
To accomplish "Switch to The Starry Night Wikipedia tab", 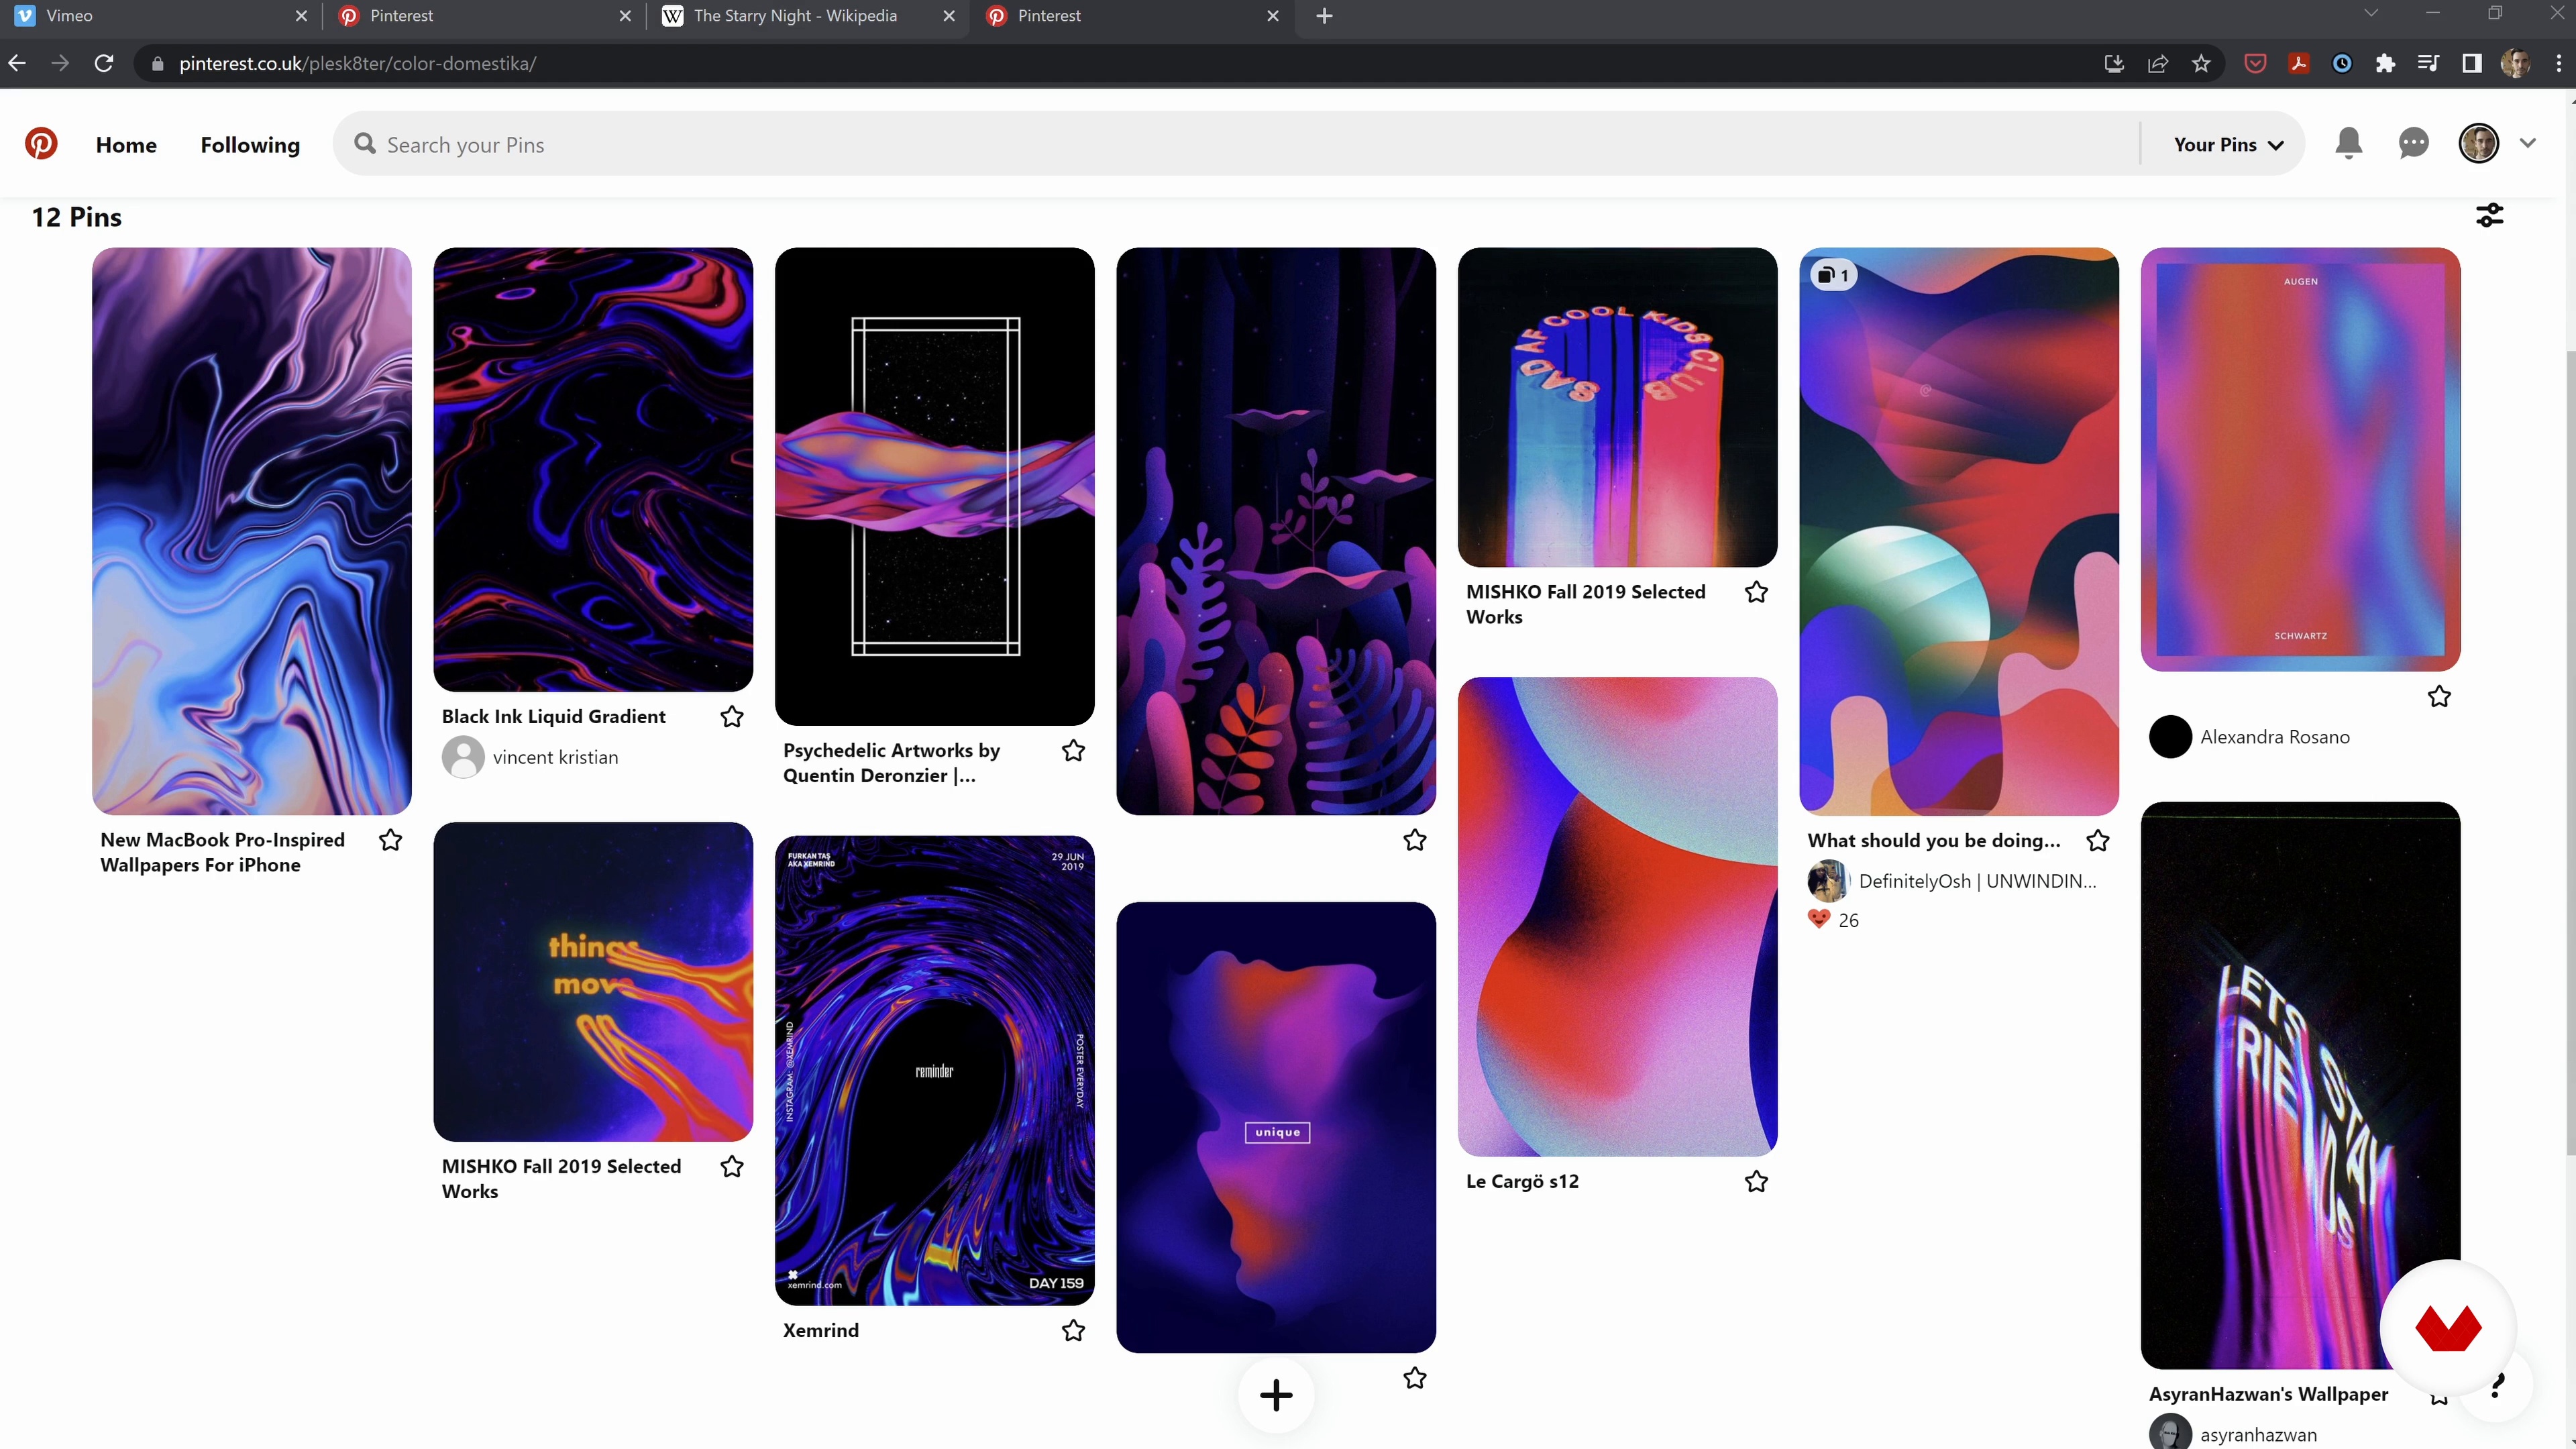I will [808, 16].
